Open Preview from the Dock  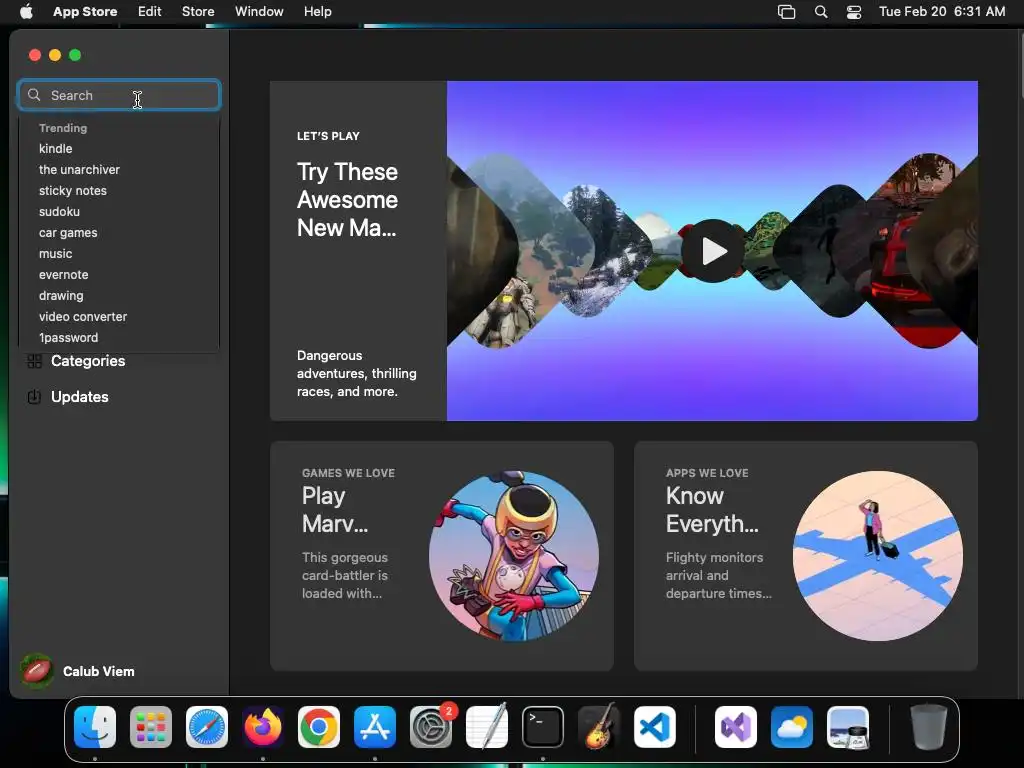848,727
